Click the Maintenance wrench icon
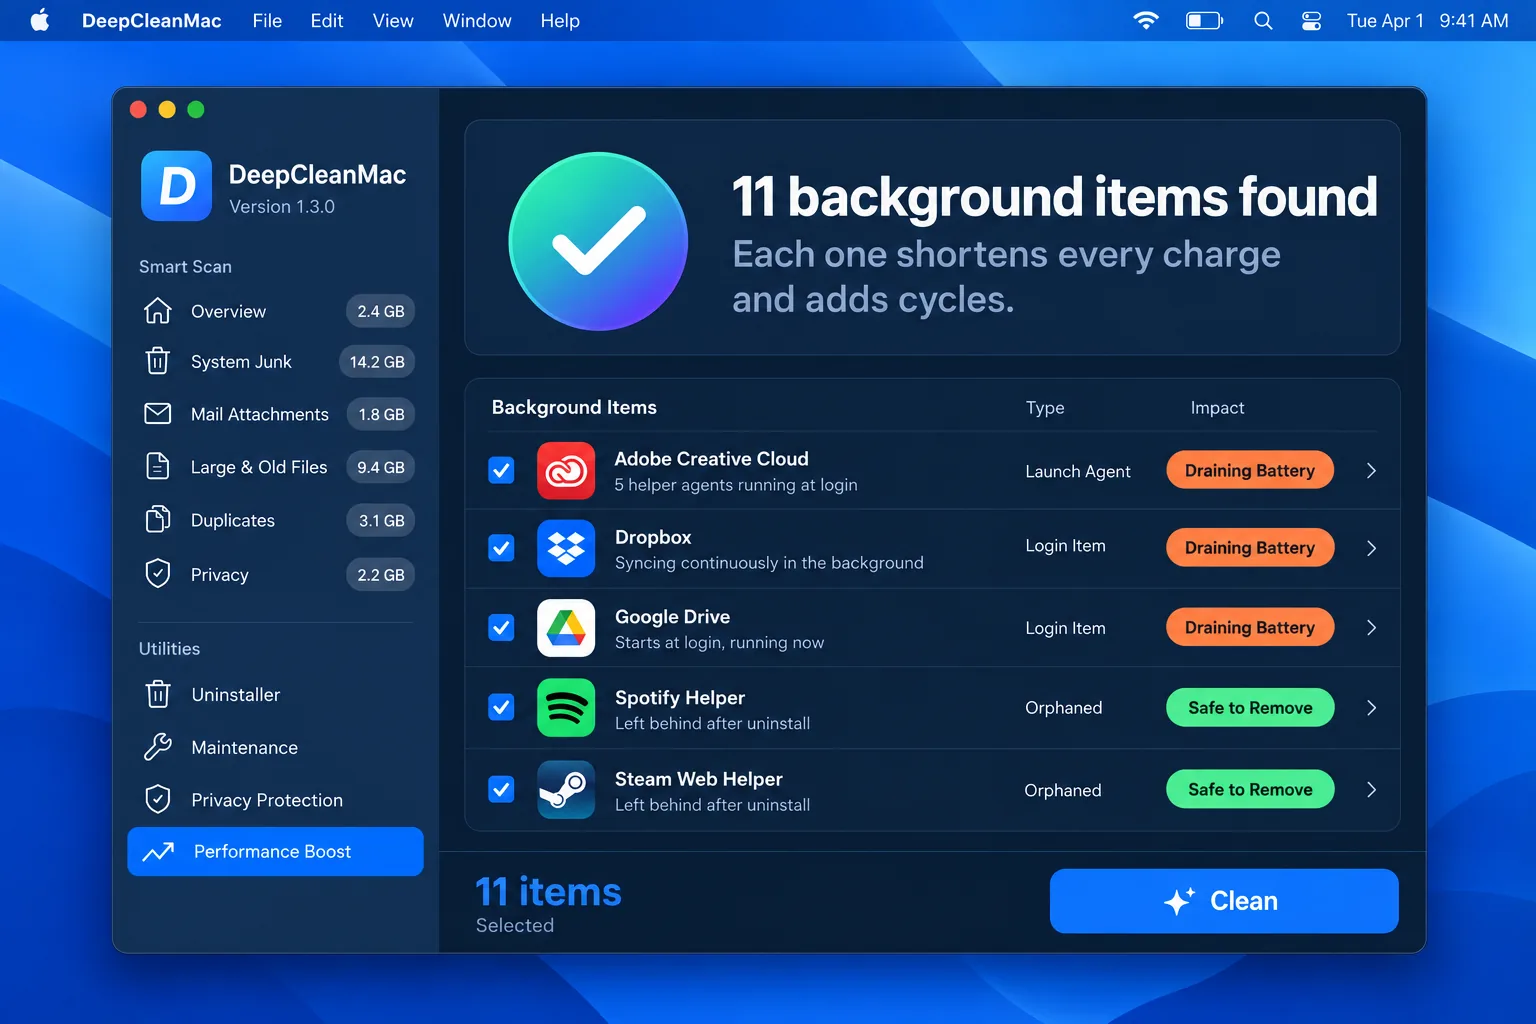Image resolution: width=1536 pixels, height=1024 pixels. tap(158, 747)
